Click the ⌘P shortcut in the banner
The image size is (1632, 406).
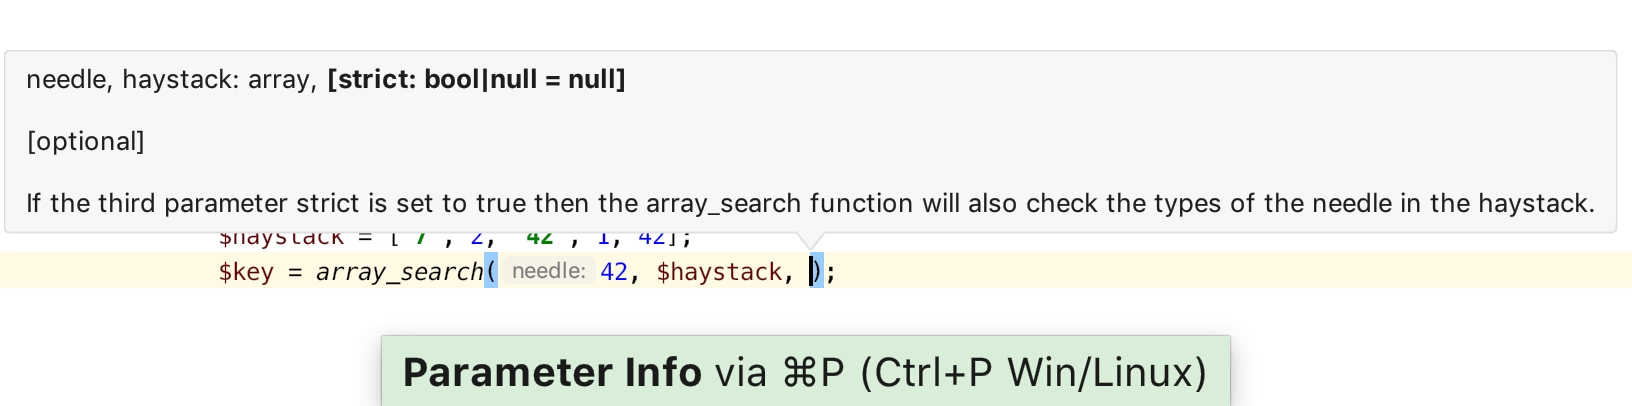click(x=814, y=372)
